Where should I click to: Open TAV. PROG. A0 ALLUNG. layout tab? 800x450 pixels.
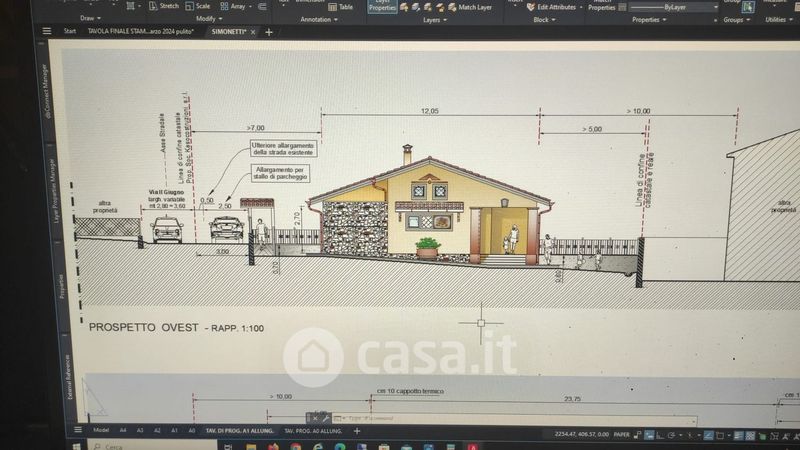tap(311, 431)
